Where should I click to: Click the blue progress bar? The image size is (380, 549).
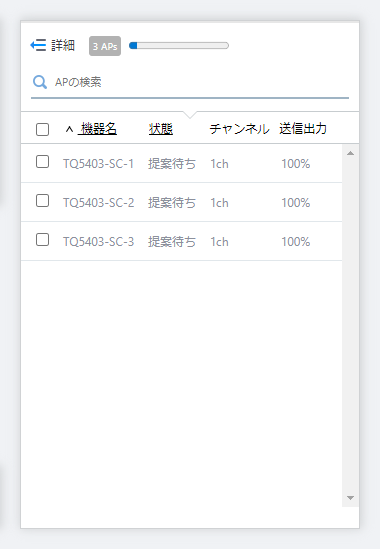179,46
